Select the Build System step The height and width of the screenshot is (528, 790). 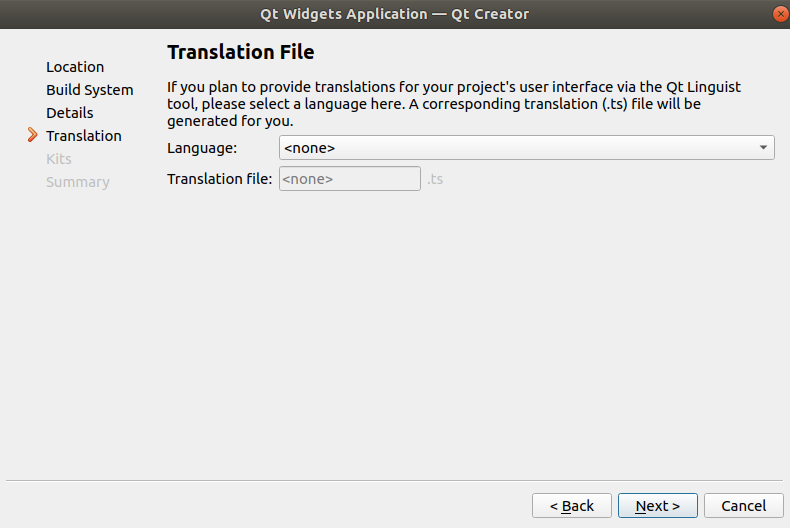(90, 90)
